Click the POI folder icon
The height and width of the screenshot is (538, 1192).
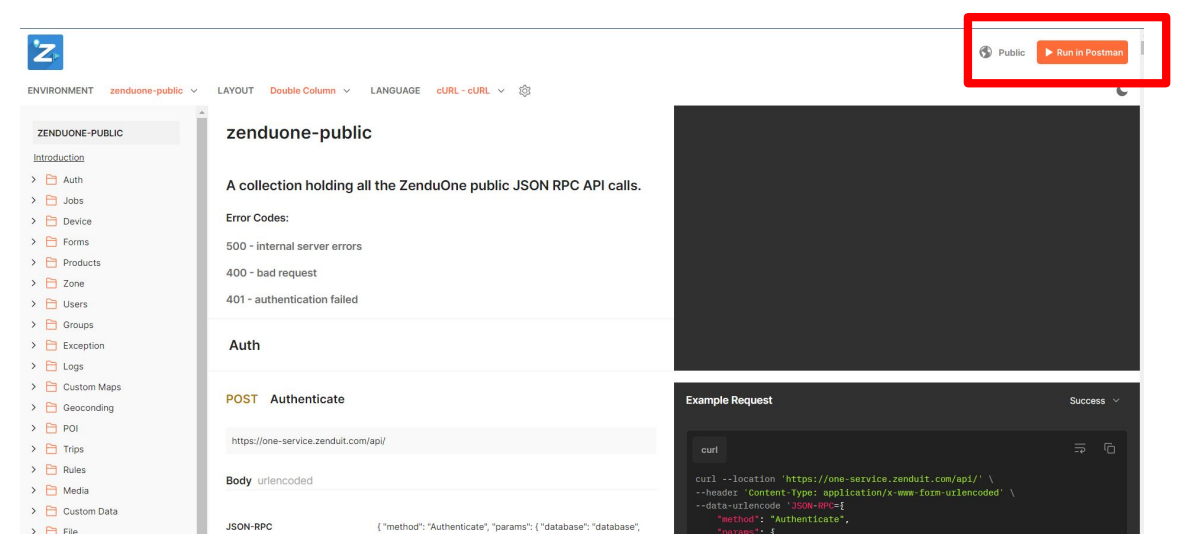(52, 429)
